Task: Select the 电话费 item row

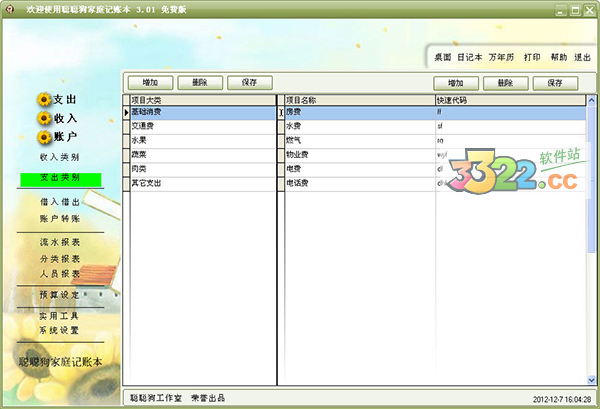Action: click(435, 184)
